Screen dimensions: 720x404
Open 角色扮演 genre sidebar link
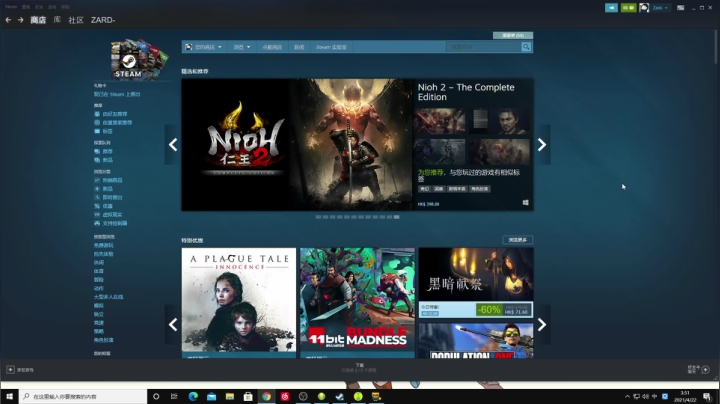pos(103,340)
